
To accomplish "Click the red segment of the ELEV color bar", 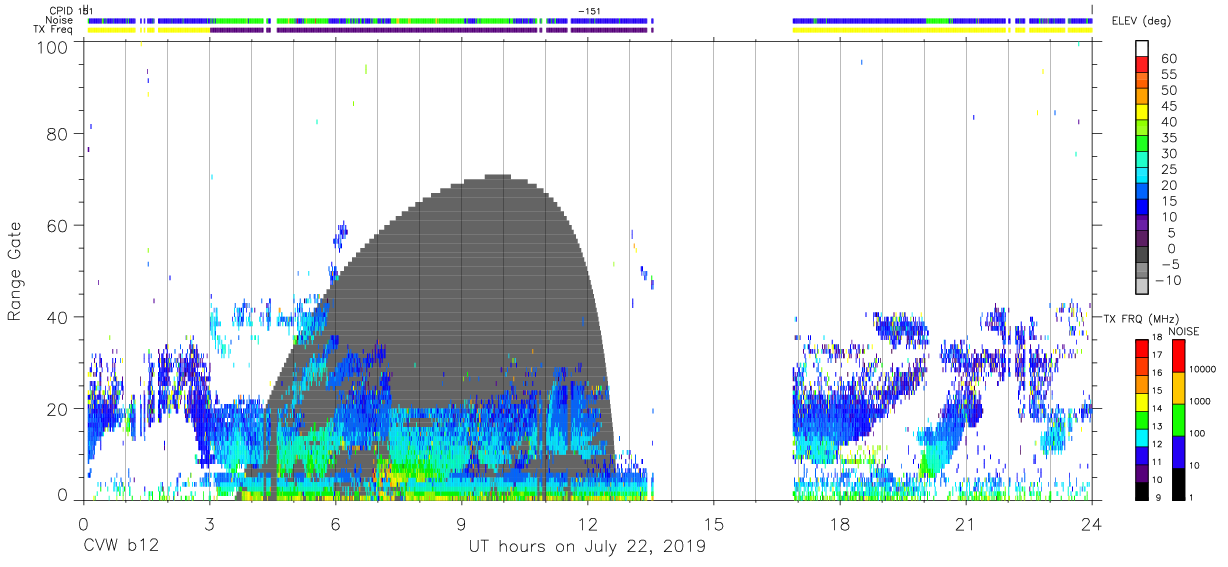I will tap(1143, 65).
